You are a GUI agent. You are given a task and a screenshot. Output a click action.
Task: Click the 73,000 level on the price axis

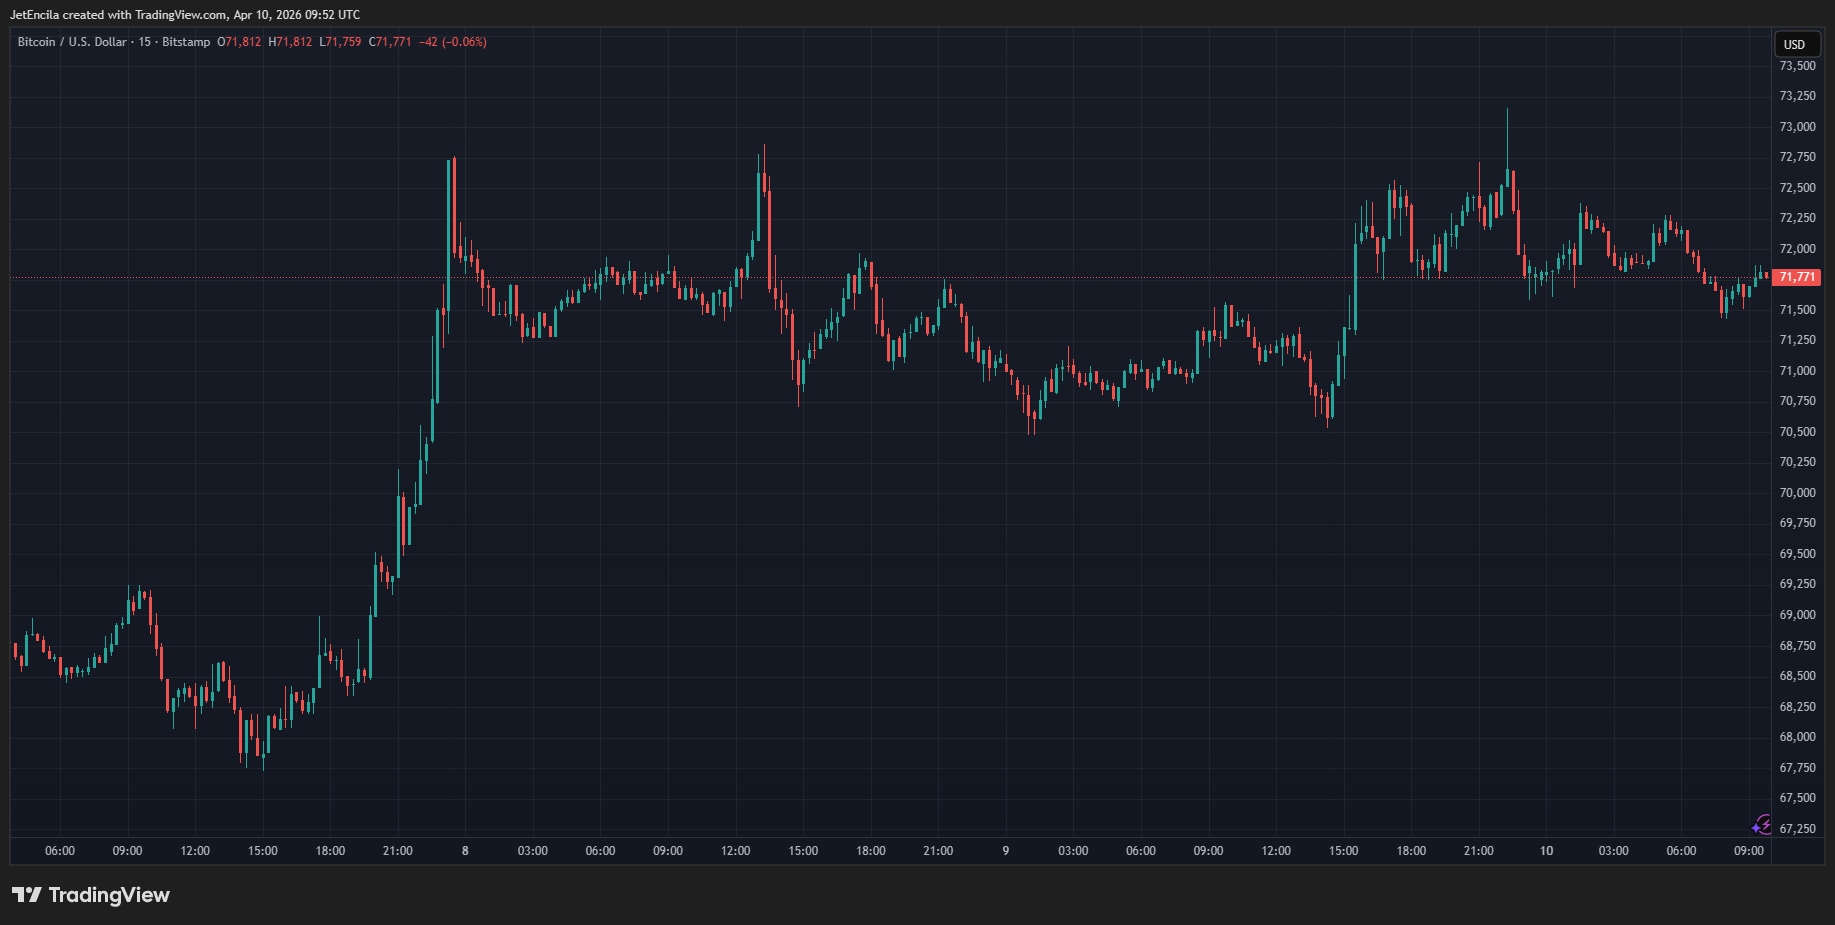[x=1797, y=127]
